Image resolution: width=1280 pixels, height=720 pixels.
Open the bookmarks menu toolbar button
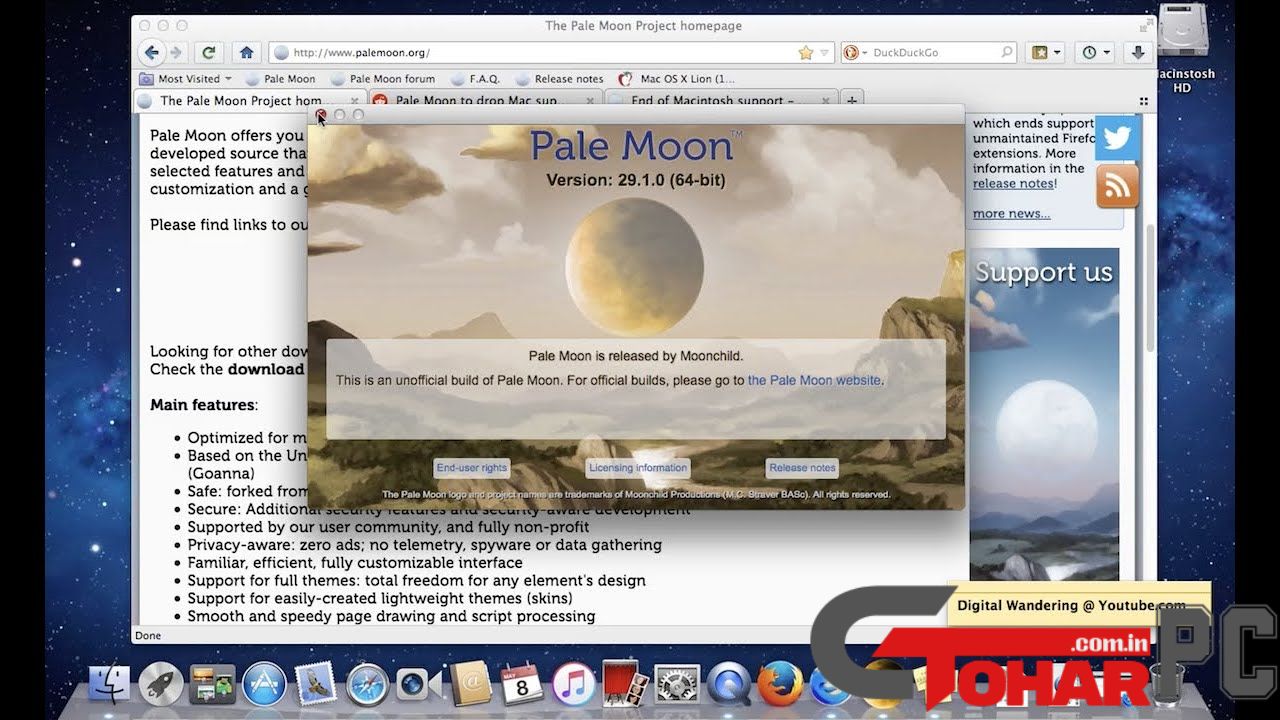click(x=1046, y=52)
